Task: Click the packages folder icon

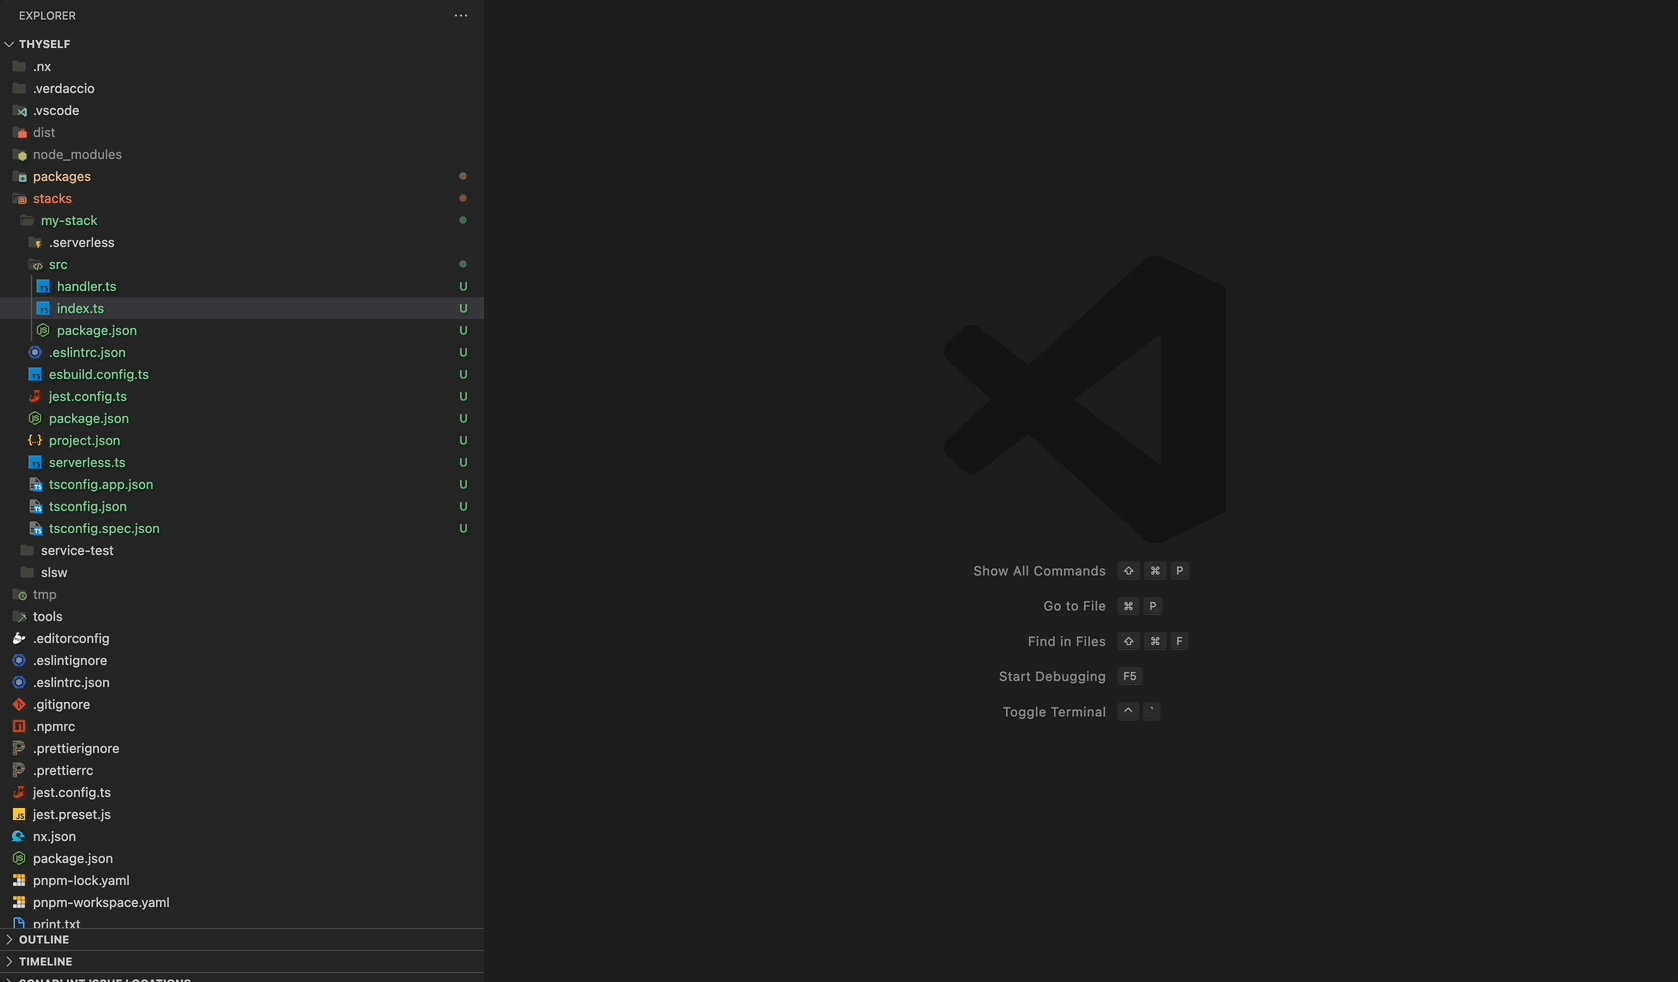Action: tap(19, 177)
